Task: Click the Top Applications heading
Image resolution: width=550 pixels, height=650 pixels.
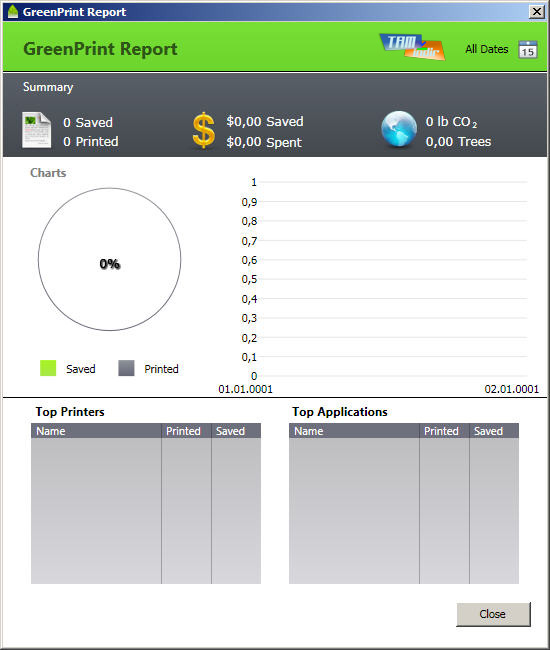Action: [340, 412]
